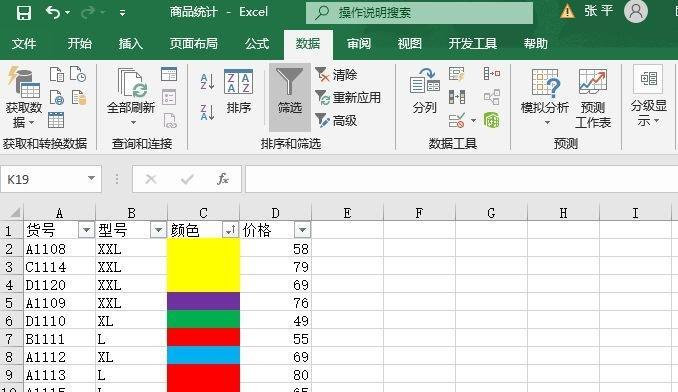Image resolution: width=678 pixels, height=392 pixels.
Task: Switch to the 插入 tab
Action: point(131,44)
